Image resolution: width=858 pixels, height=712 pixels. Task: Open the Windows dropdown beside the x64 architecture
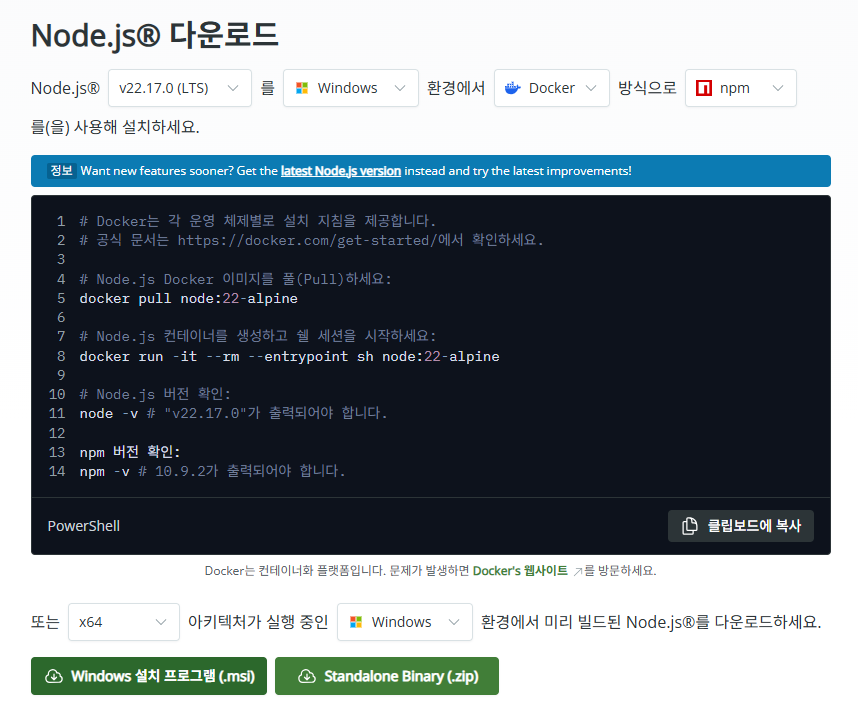(404, 622)
